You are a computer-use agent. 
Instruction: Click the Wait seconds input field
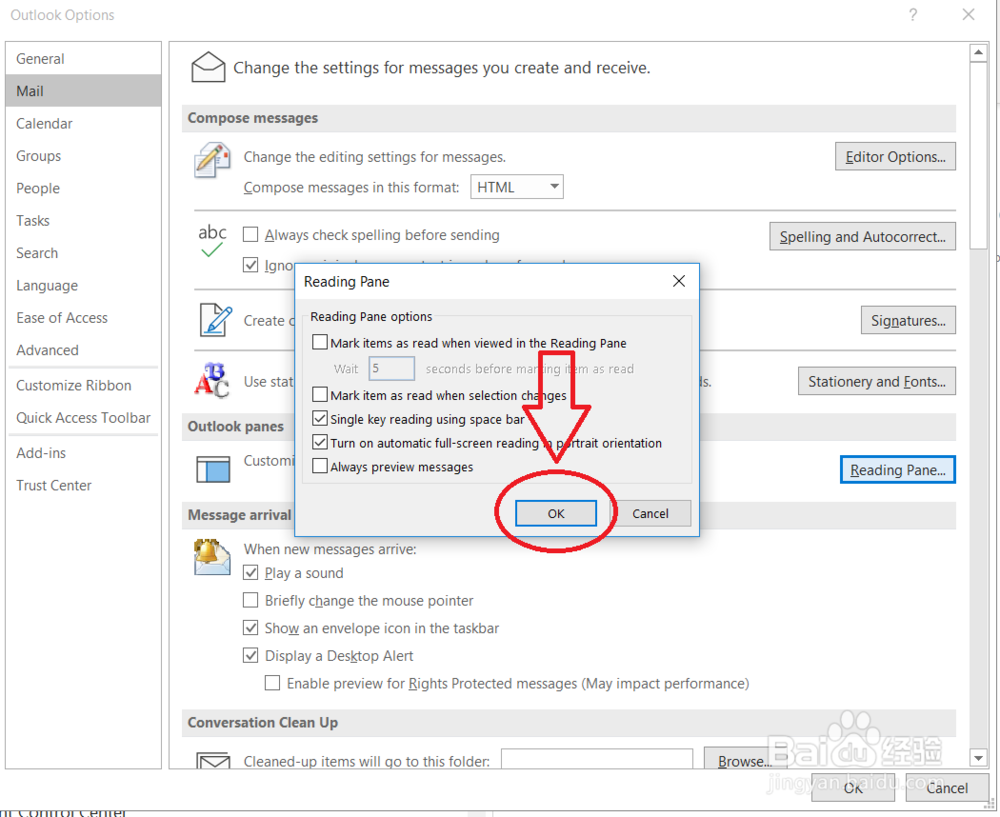click(392, 369)
